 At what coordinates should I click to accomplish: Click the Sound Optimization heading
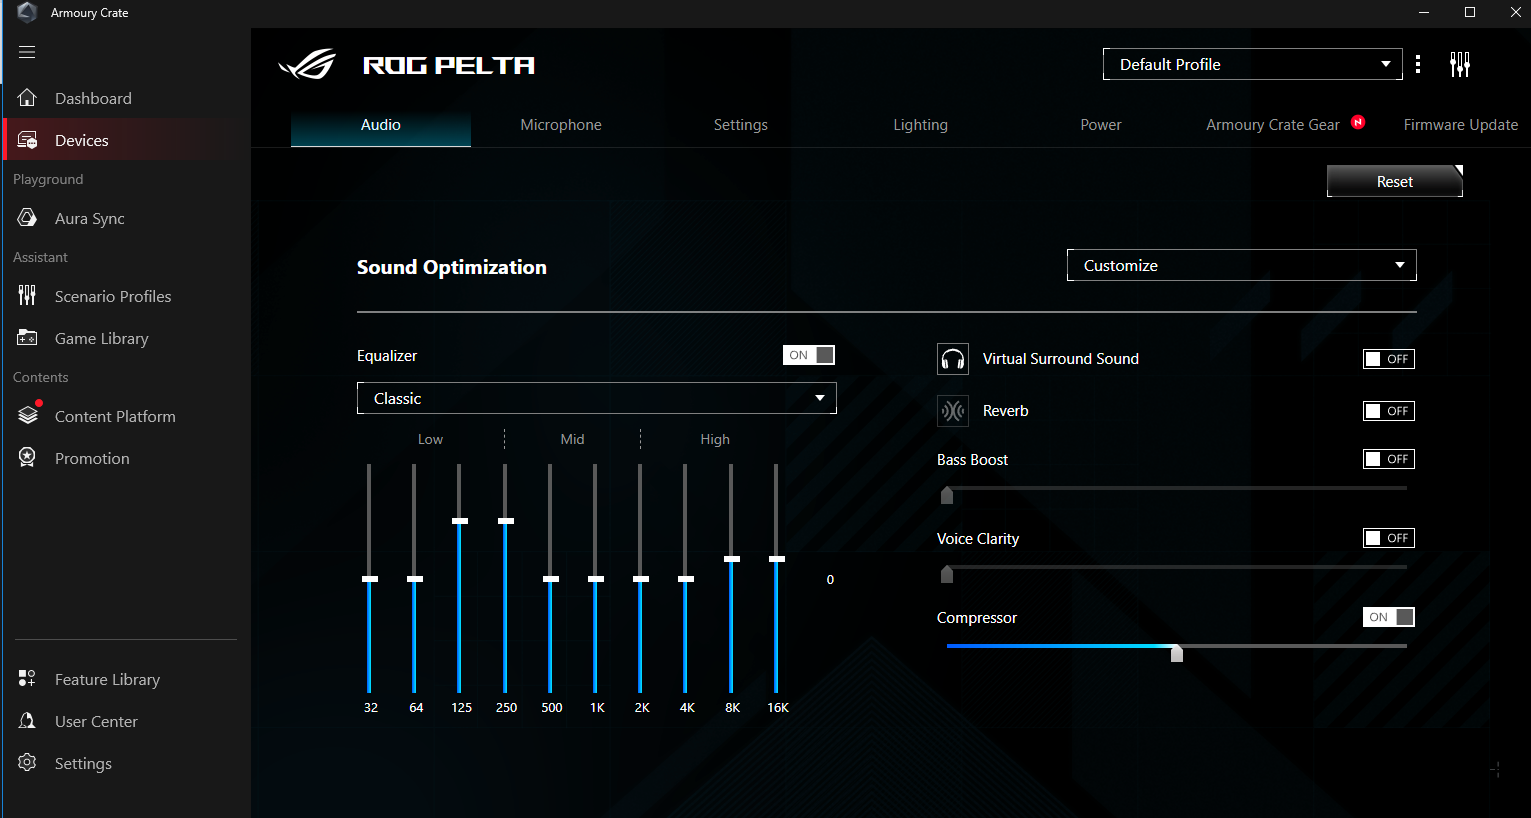[x=452, y=267]
